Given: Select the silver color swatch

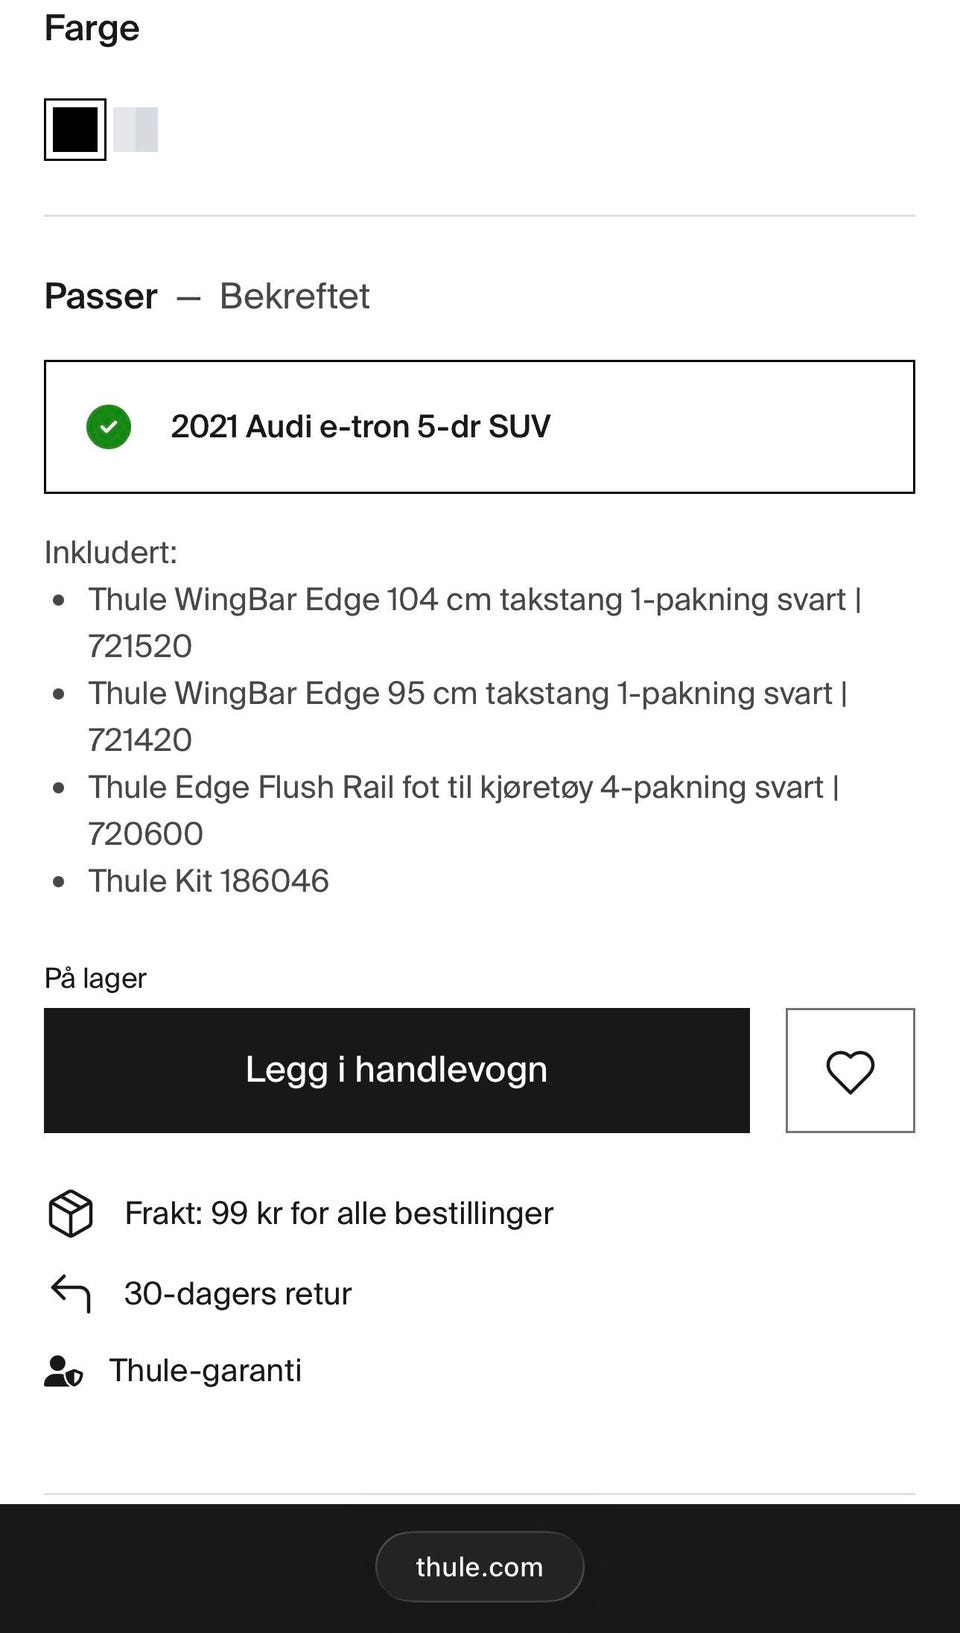Looking at the screenshot, I should pos(136,130).
